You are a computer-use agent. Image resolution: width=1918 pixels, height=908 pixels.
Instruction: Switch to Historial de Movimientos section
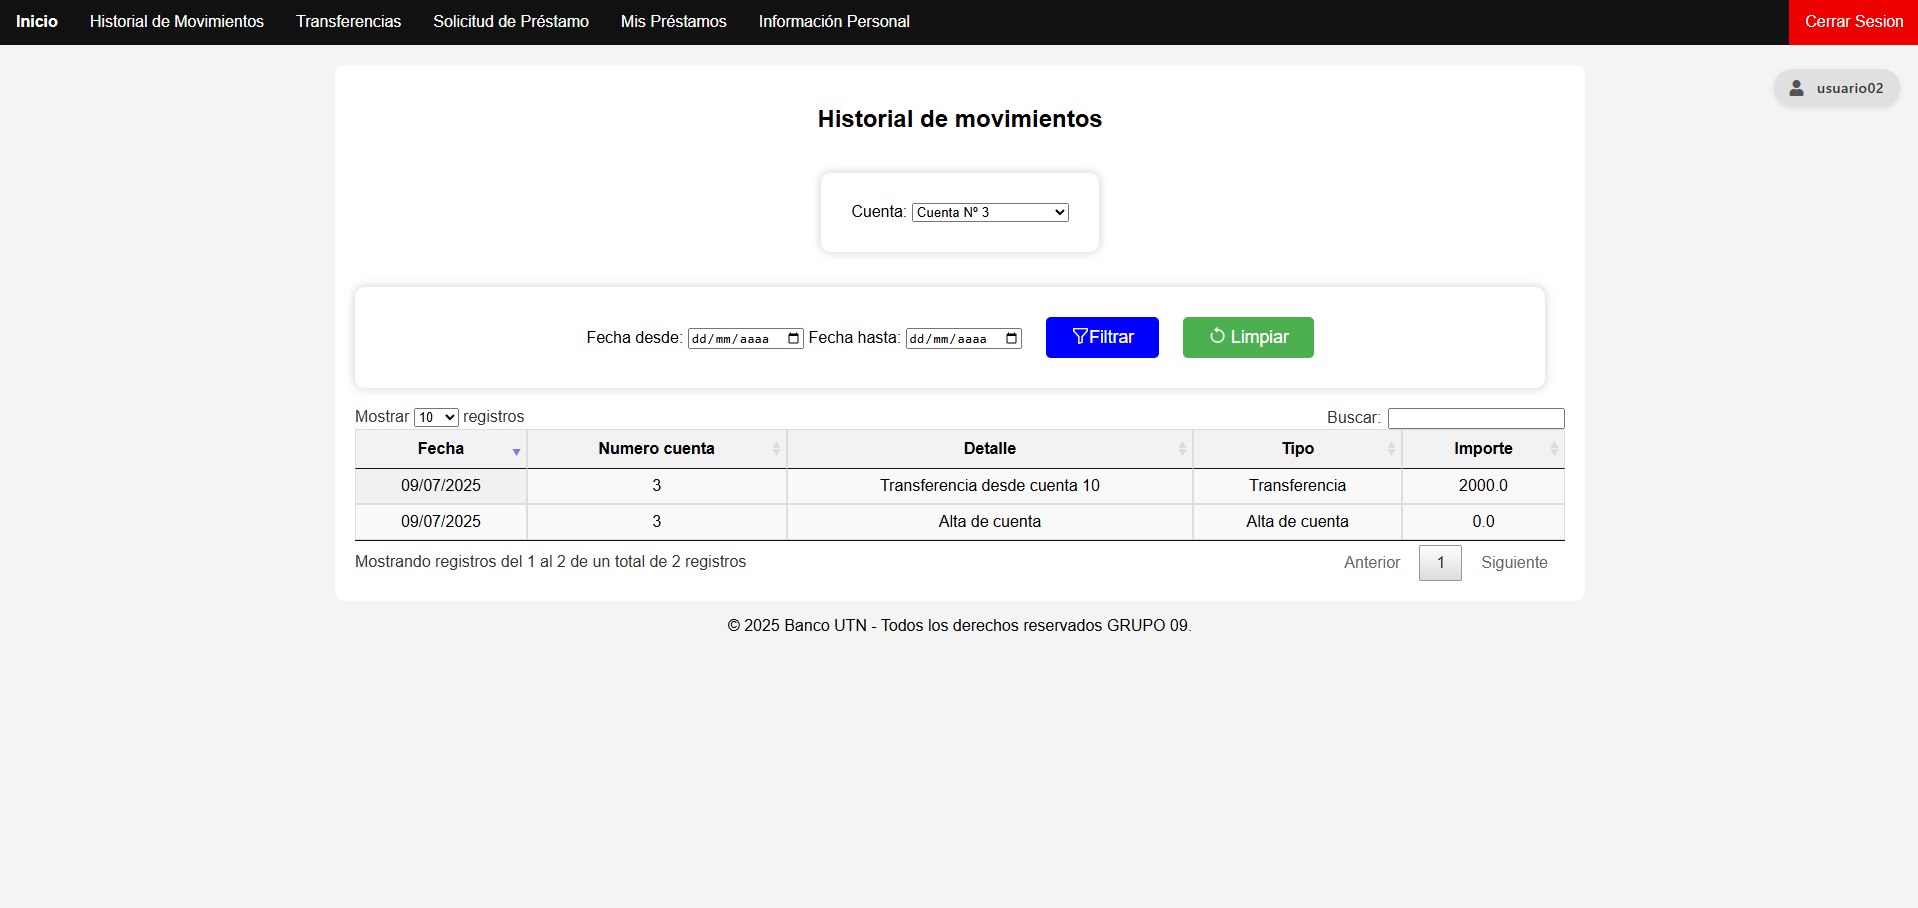pos(176,21)
